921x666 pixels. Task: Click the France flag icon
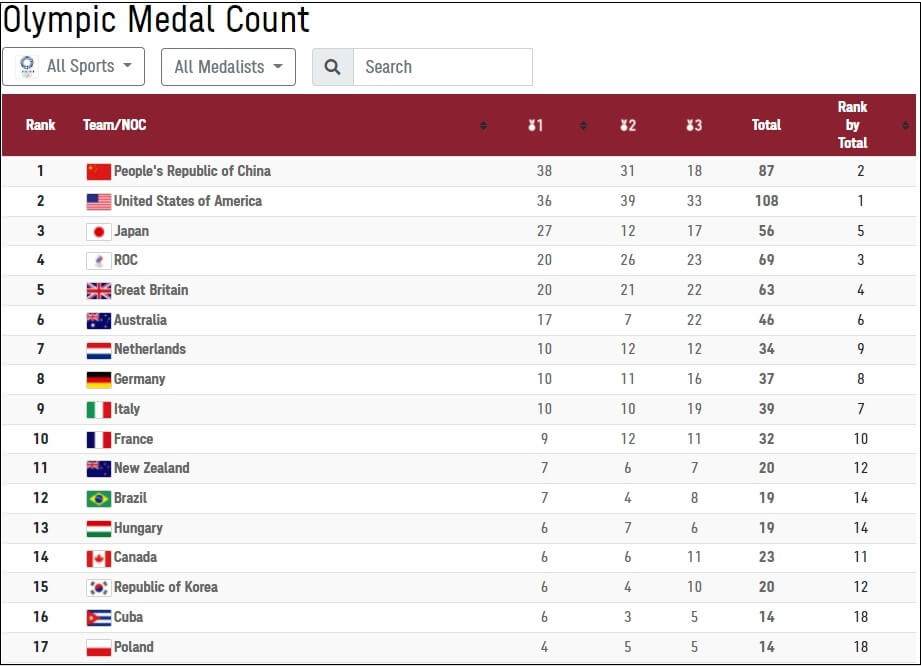pos(99,439)
